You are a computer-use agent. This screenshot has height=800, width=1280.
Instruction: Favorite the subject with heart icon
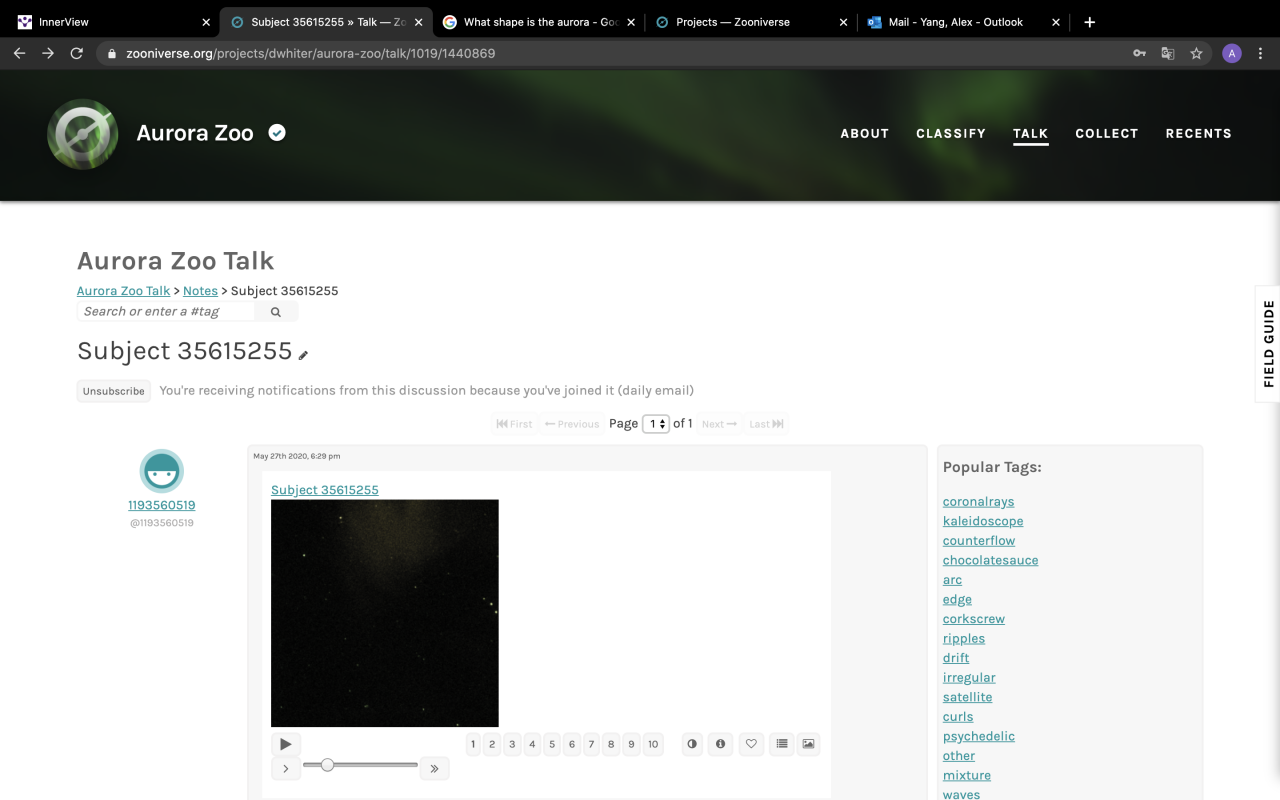click(x=751, y=744)
